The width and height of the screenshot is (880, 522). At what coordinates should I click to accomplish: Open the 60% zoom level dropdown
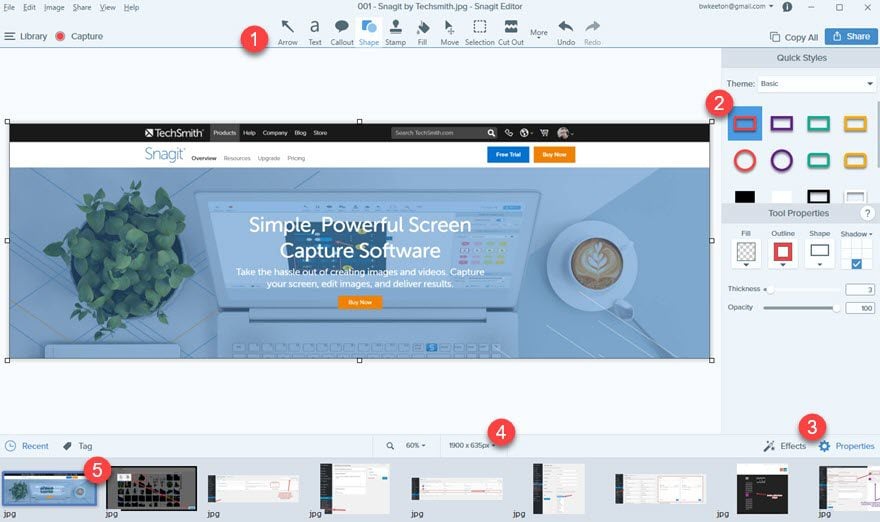[415, 445]
